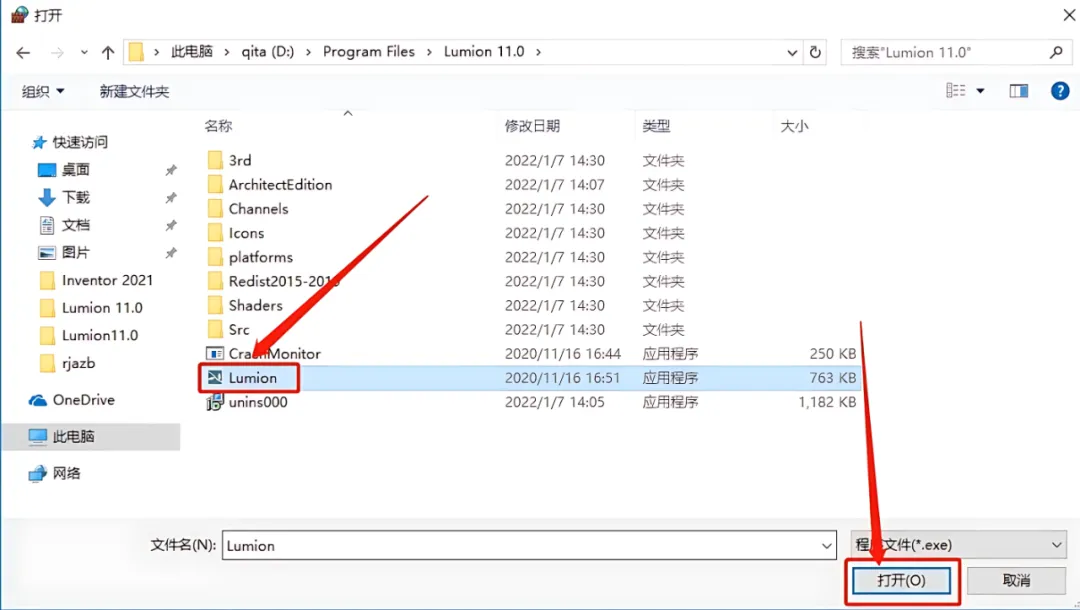Click the 763 KB size cell

833,378
